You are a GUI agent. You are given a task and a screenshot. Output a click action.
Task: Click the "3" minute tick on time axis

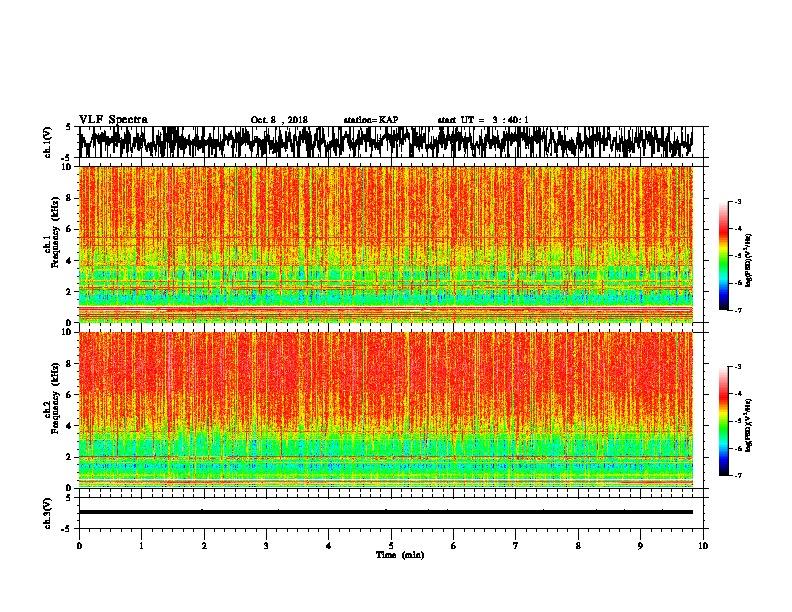[x=266, y=546]
